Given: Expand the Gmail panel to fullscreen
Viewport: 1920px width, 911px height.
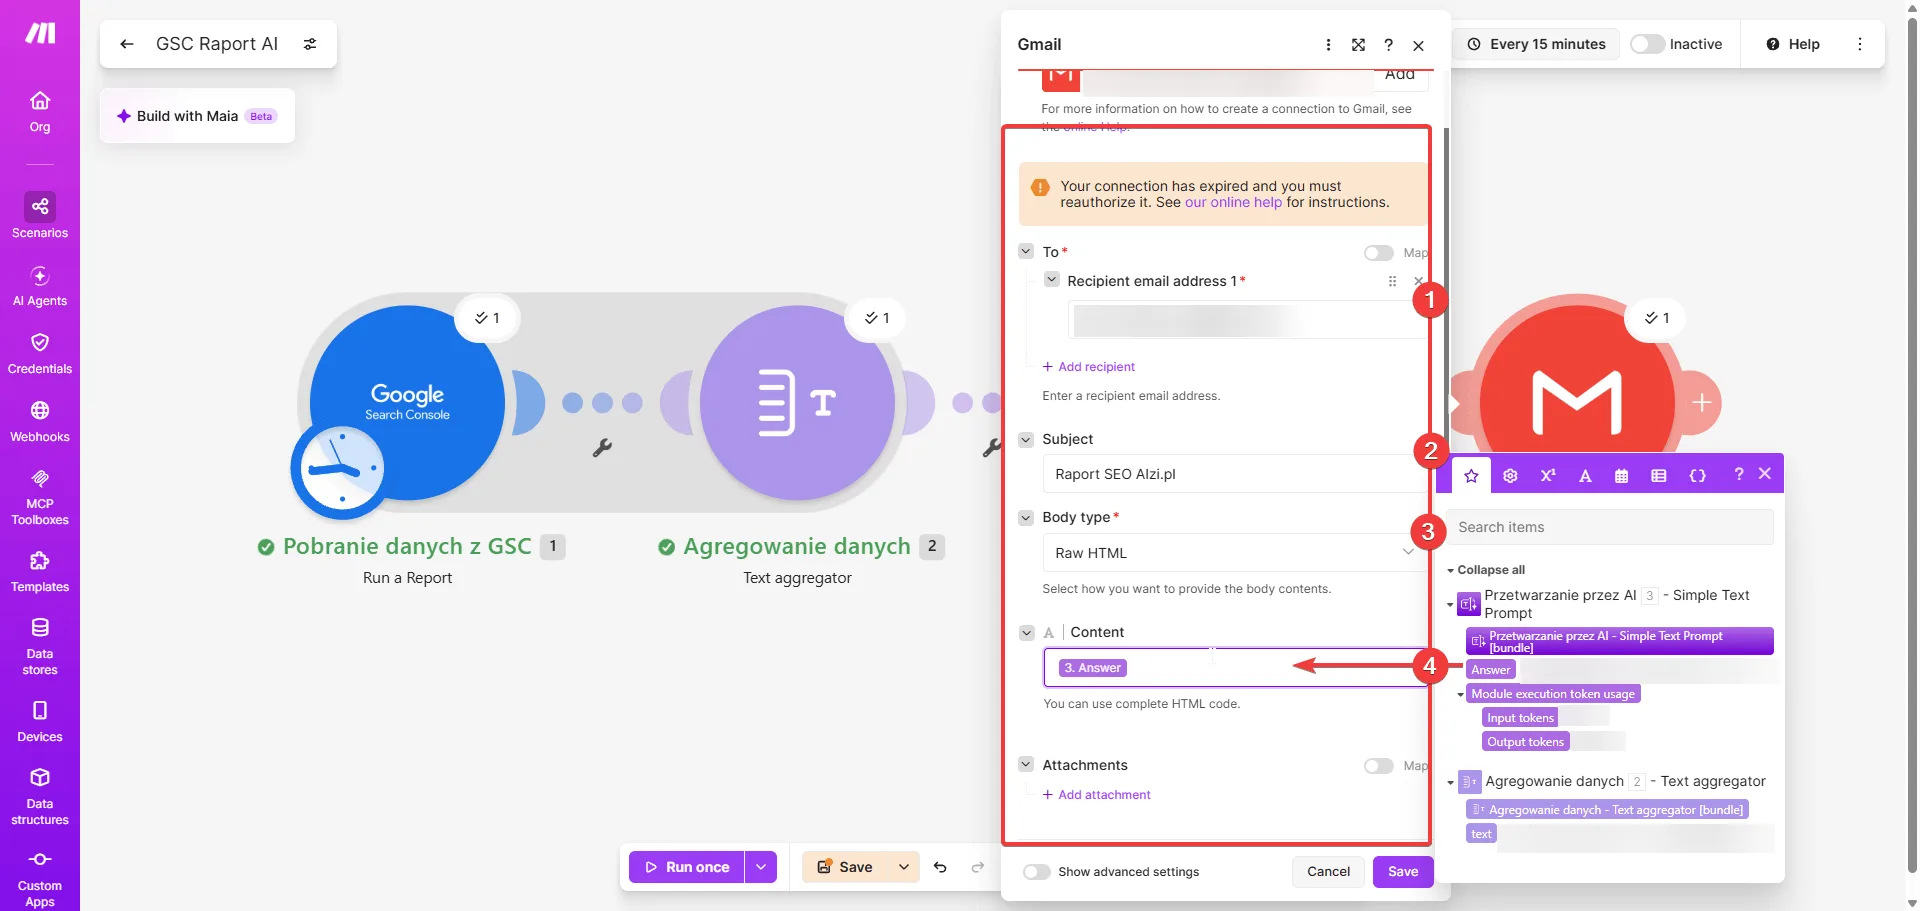Looking at the screenshot, I should [1358, 45].
